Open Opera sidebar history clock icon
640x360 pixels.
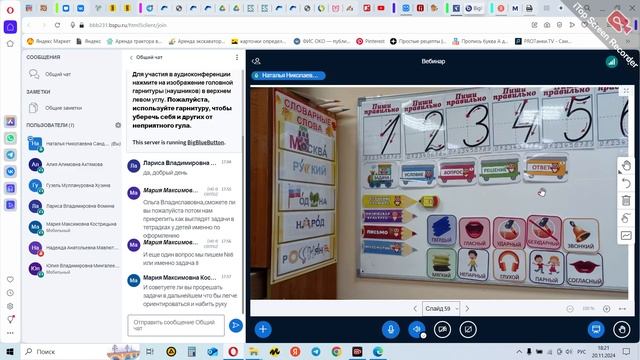coord(10,293)
